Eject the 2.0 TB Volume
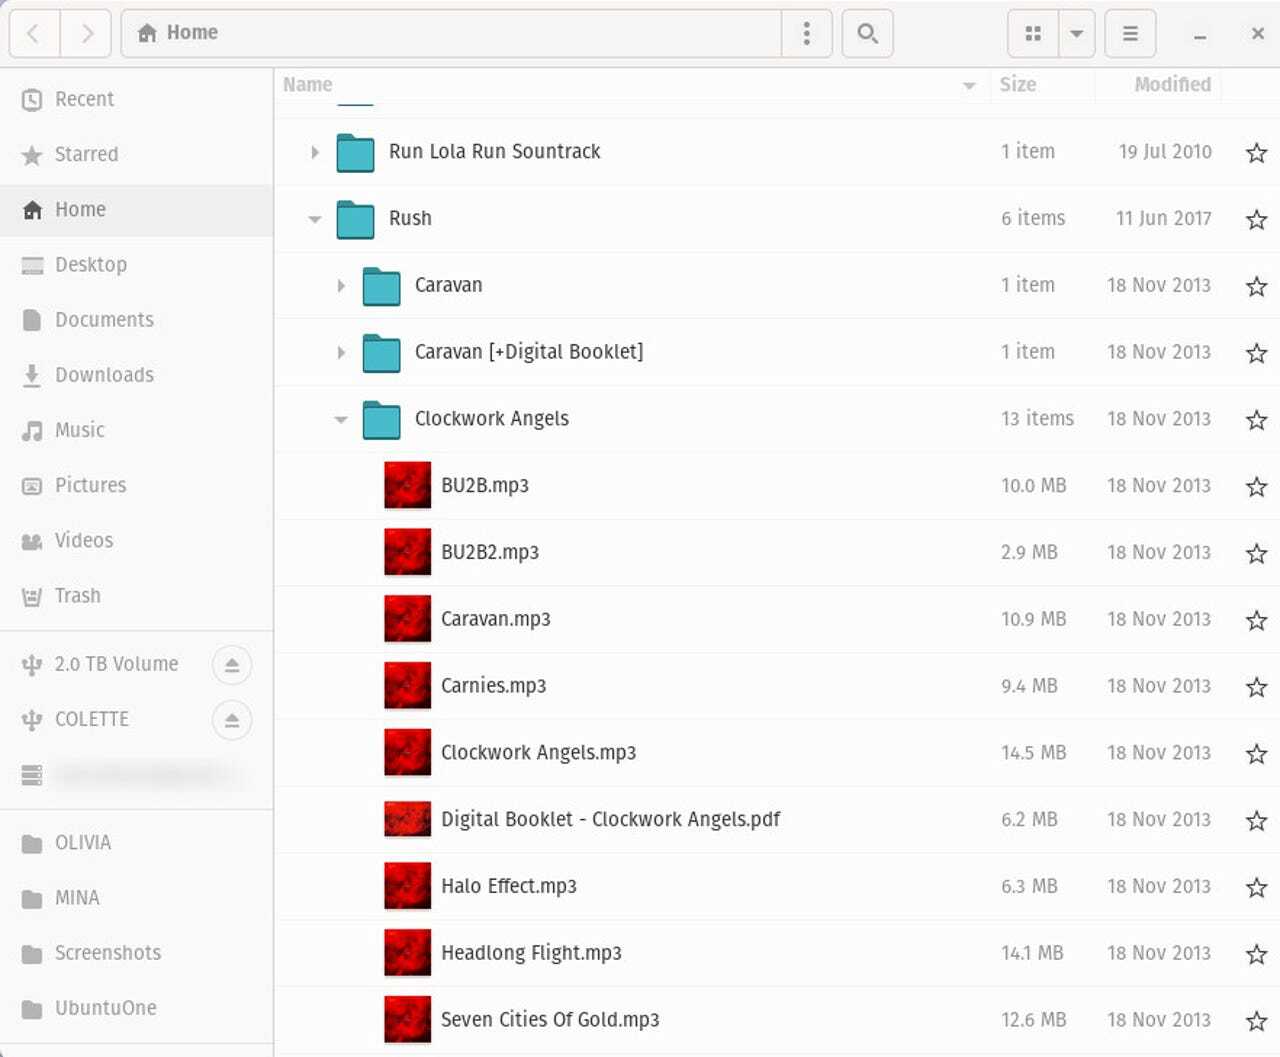The image size is (1280, 1057). [232, 665]
